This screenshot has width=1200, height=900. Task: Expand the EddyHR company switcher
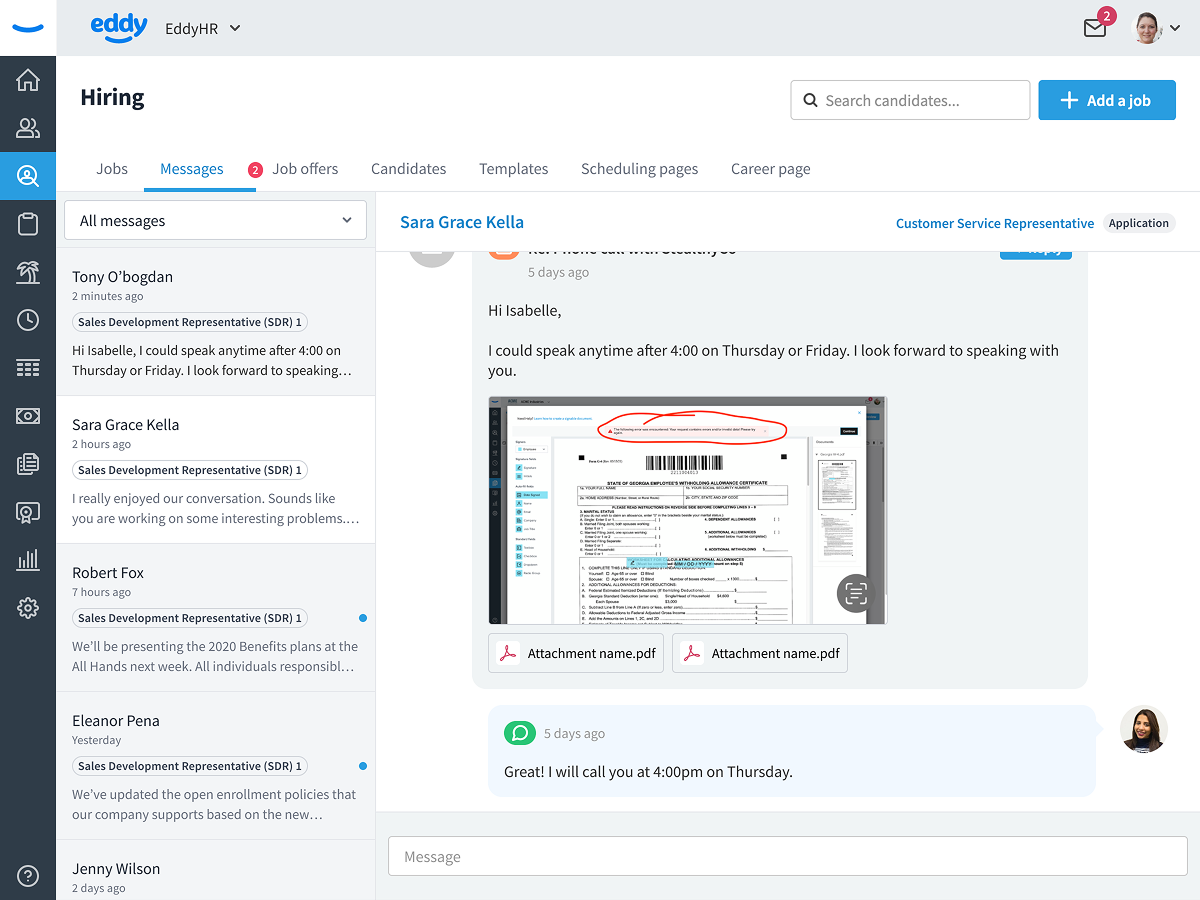pos(203,28)
